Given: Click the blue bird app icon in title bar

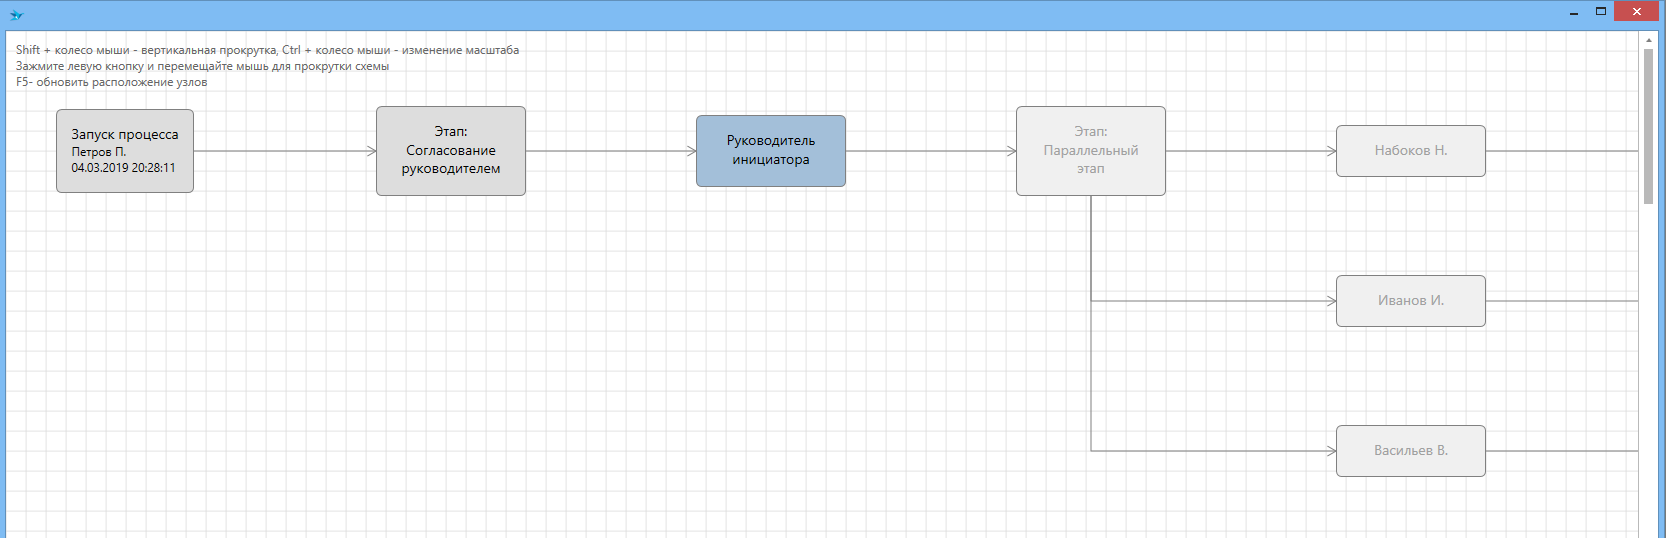Looking at the screenshot, I should point(16,15).
